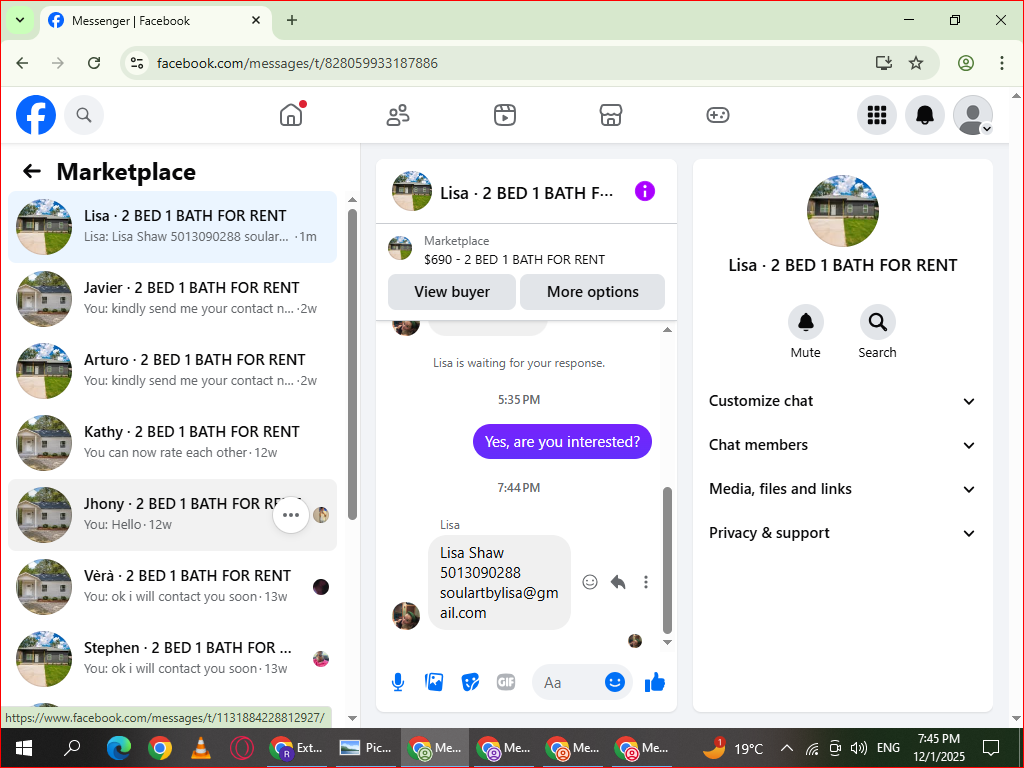This screenshot has height=768, width=1024.
Task: Open Lisa's 2 BED 1 BATH FOR RENT conversation
Action: pyautogui.click(x=172, y=227)
